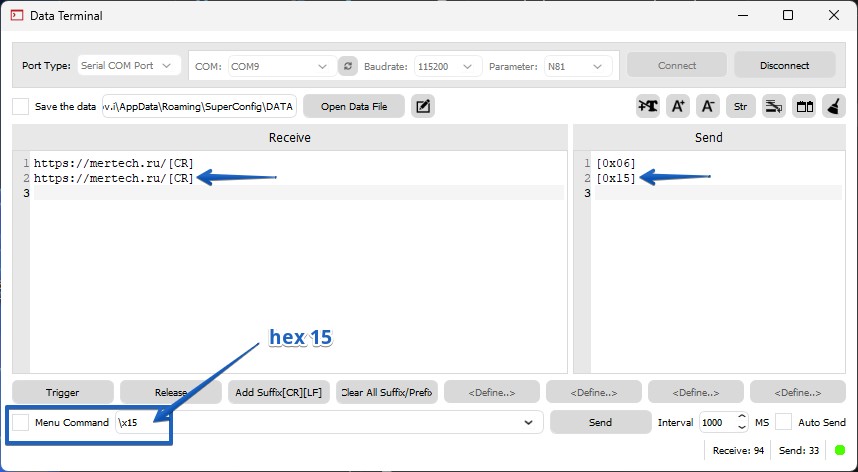858x472 pixels.
Task: Increase font size with the A+ icon
Action: (677, 106)
